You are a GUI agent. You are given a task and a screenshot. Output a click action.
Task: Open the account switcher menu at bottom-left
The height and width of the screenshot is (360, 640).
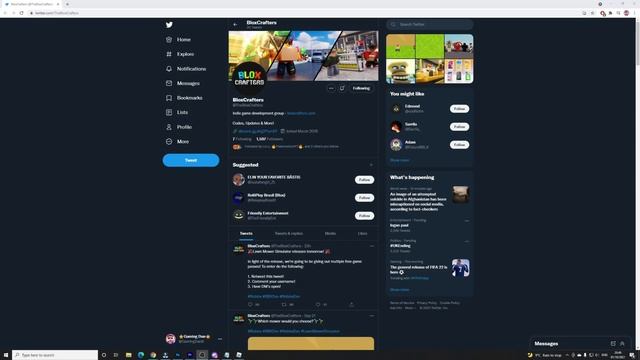(194, 338)
